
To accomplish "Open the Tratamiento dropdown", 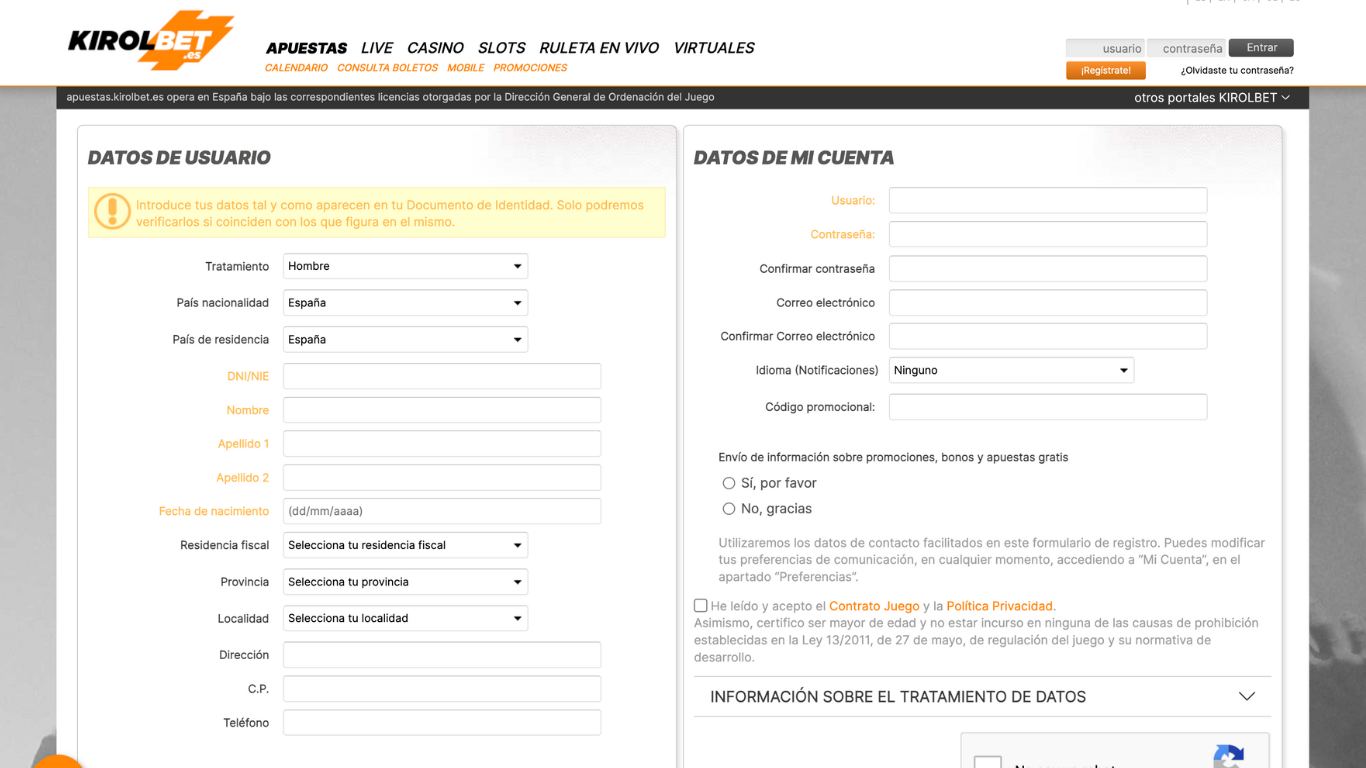I will 405,266.
